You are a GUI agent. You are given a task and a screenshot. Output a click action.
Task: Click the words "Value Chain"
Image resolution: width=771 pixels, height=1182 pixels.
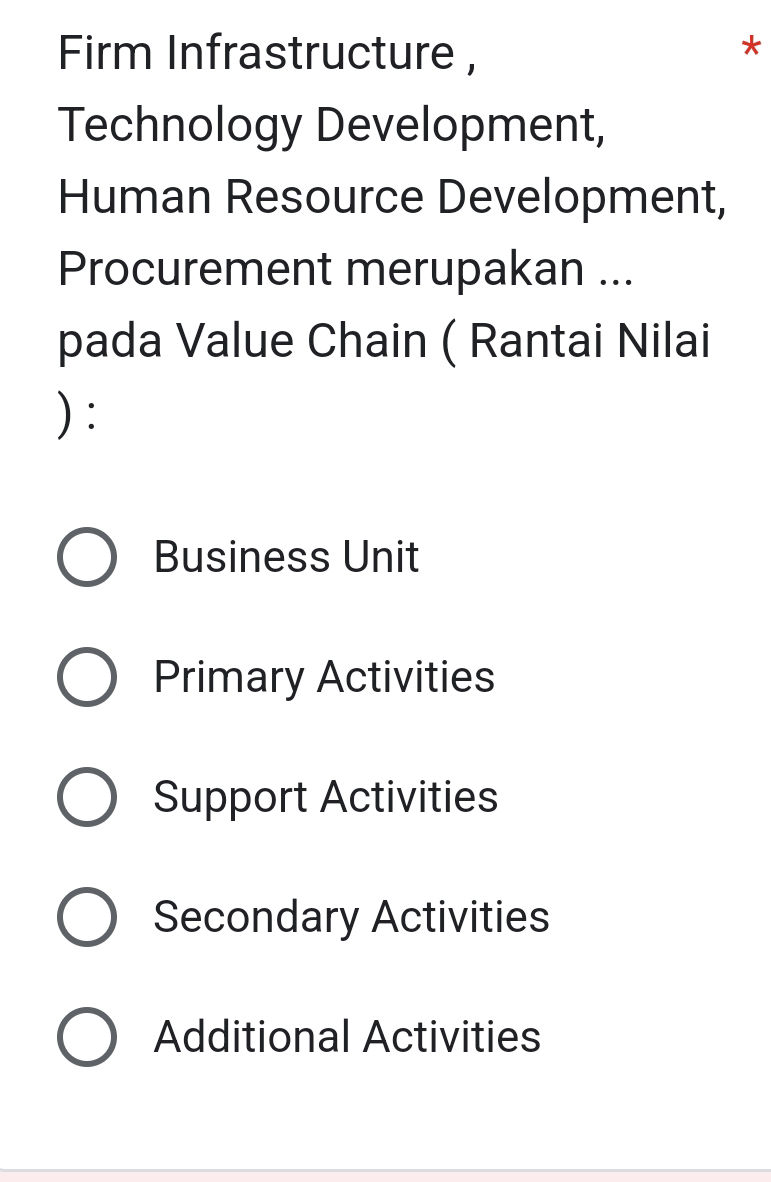(x=301, y=340)
